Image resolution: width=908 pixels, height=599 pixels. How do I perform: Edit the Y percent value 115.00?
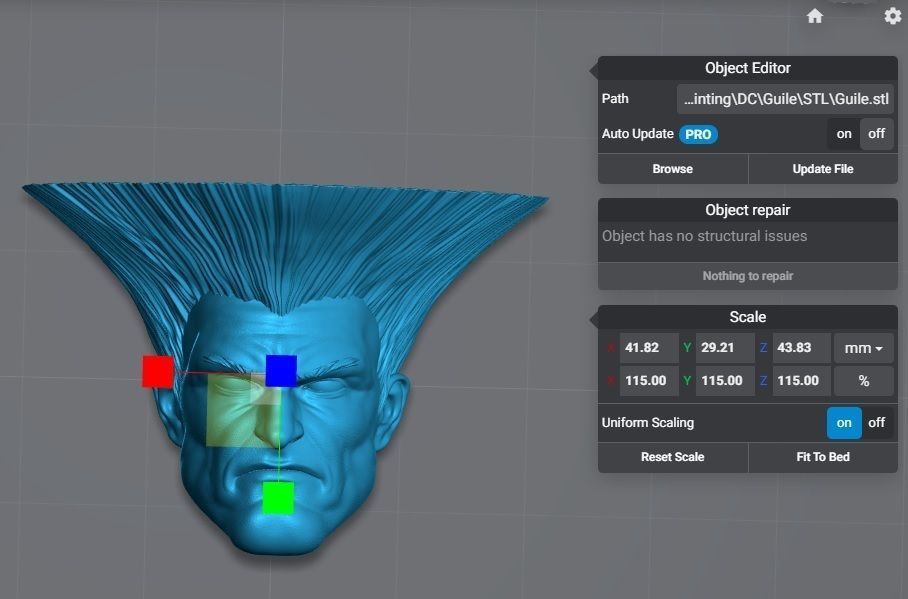click(x=725, y=381)
